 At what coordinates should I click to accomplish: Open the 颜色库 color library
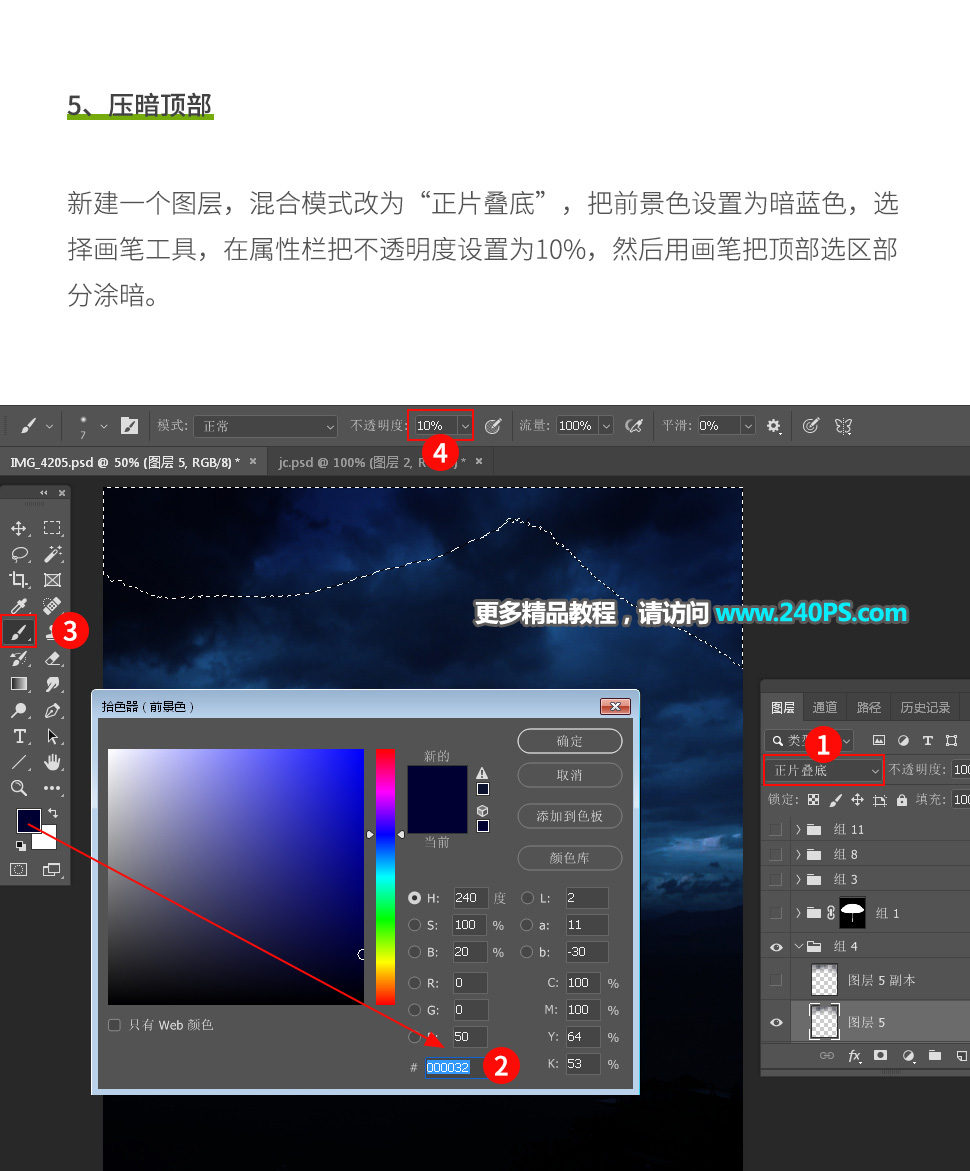(569, 858)
